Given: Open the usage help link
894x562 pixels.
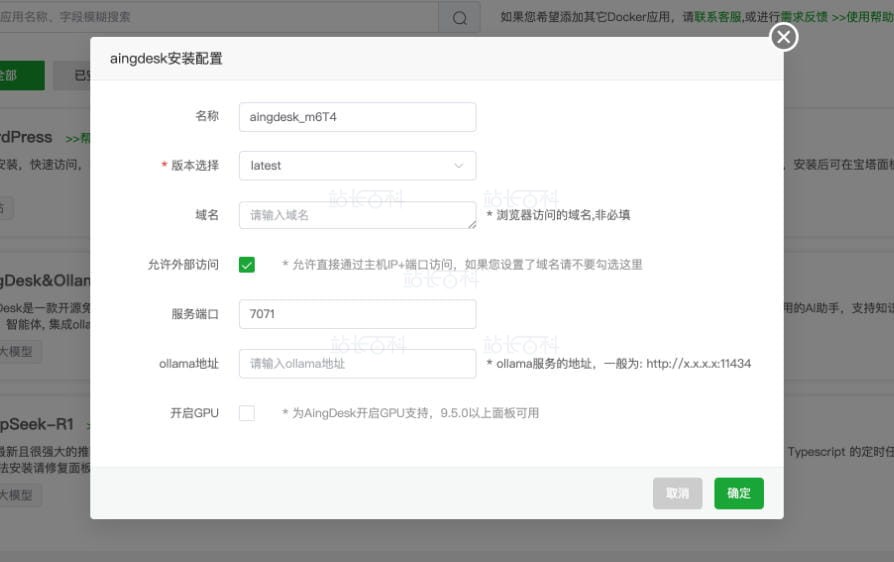Looking at the screenshot, I should tap(863, 17).
